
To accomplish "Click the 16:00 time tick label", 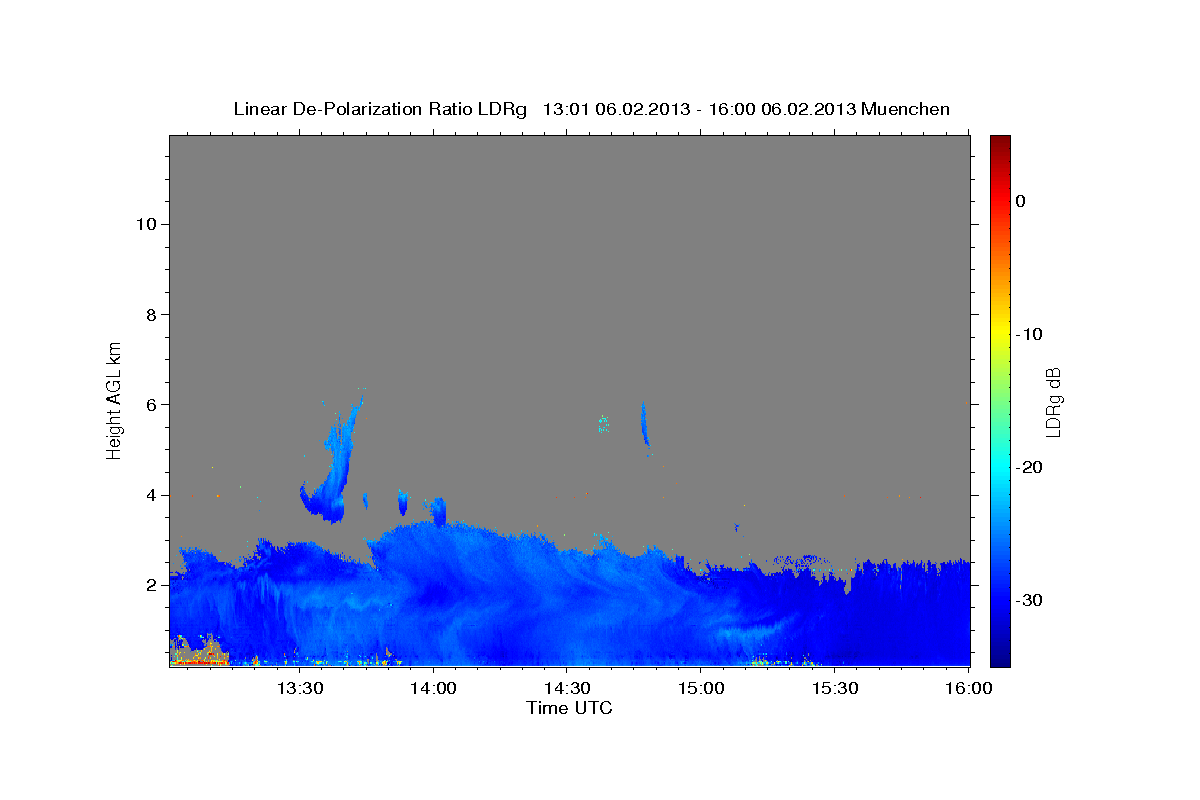I will pyautogui.click(x=968, y=689).
